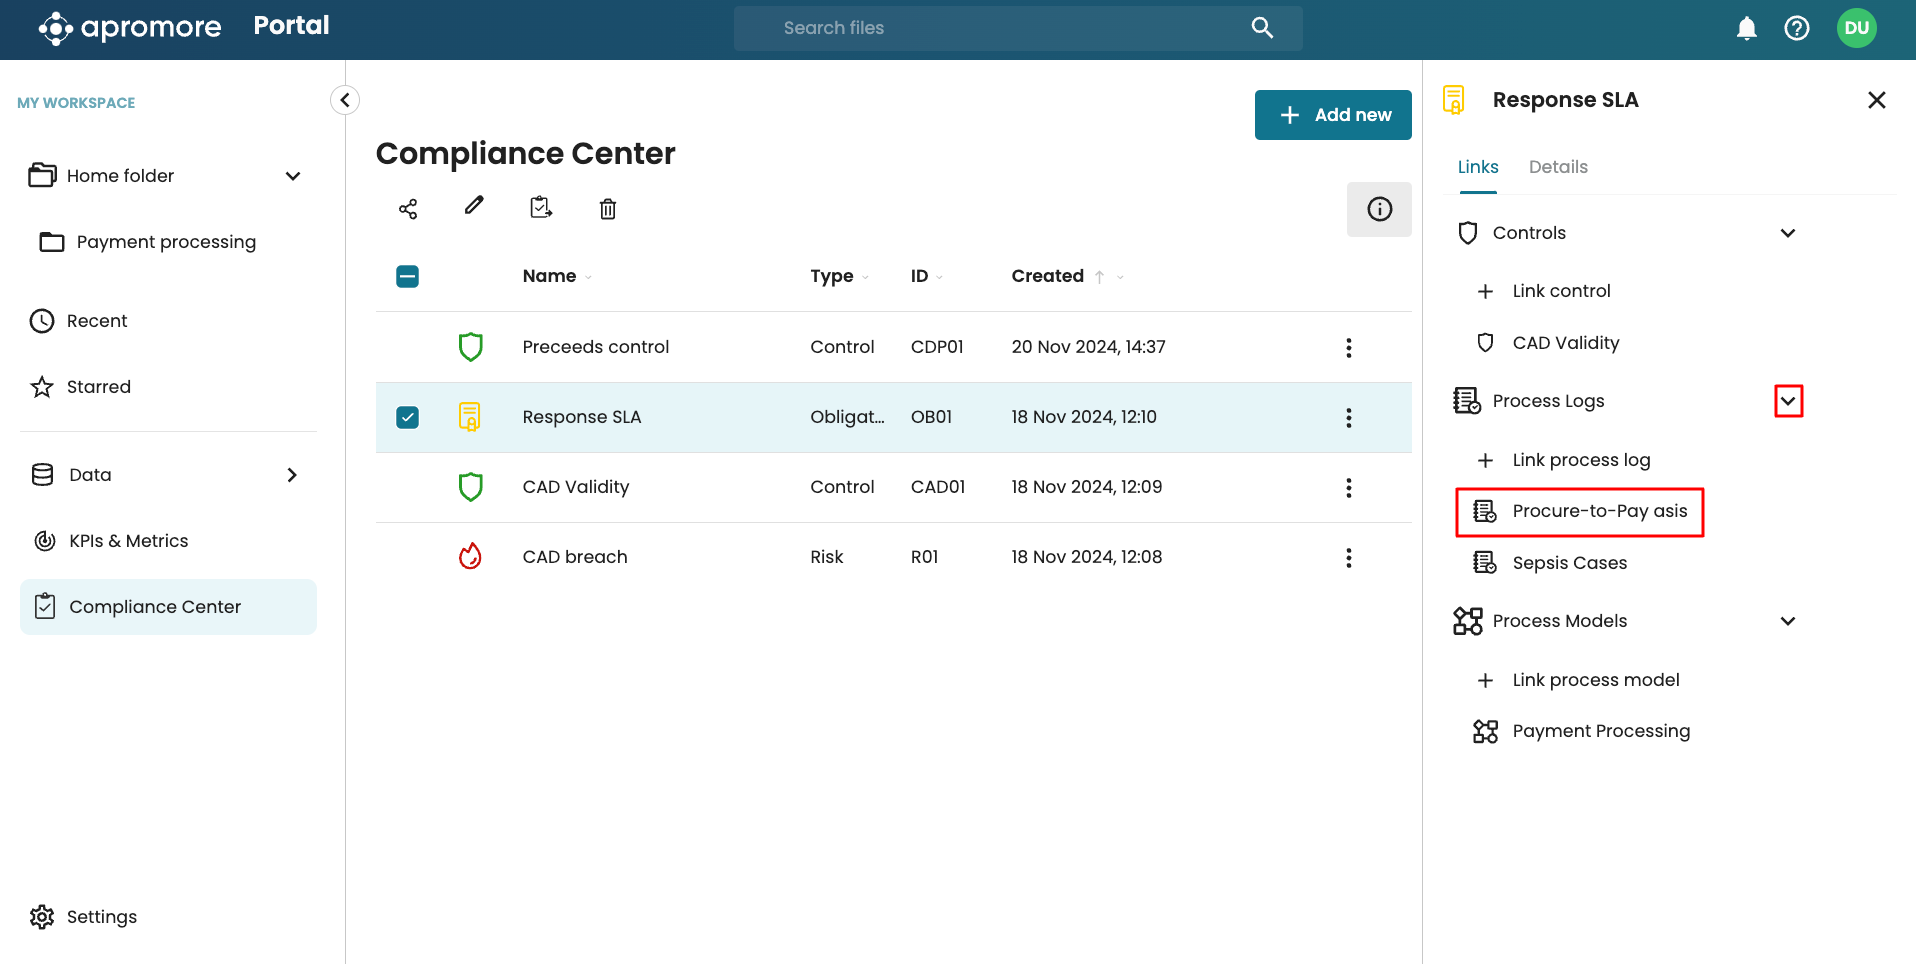This screenshot has height=964, width=1916.
Task: Expand the Home folder chevron
Action: point(293,176)
